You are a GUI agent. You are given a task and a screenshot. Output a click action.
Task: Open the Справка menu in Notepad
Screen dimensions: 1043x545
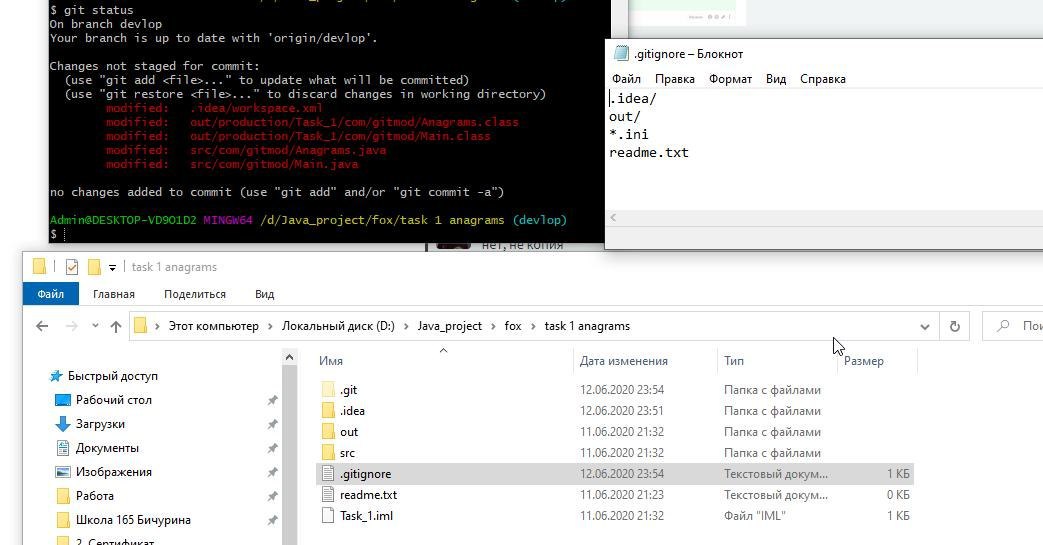tap(823, 79)
